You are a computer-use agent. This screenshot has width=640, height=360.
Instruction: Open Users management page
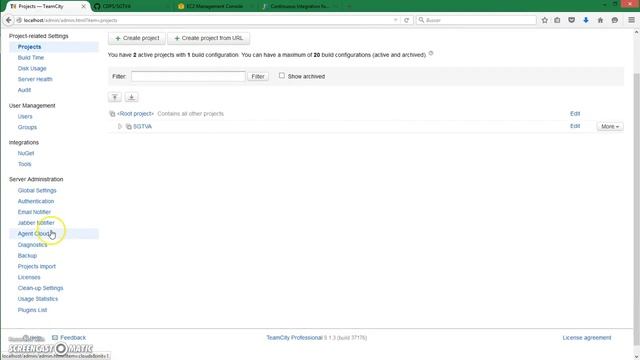coord(25,116)
